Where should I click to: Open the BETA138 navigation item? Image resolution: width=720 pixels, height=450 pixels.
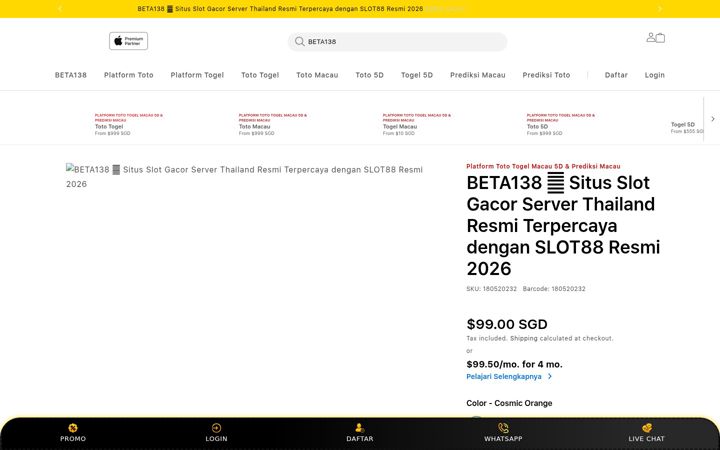(x=71, y=75)
